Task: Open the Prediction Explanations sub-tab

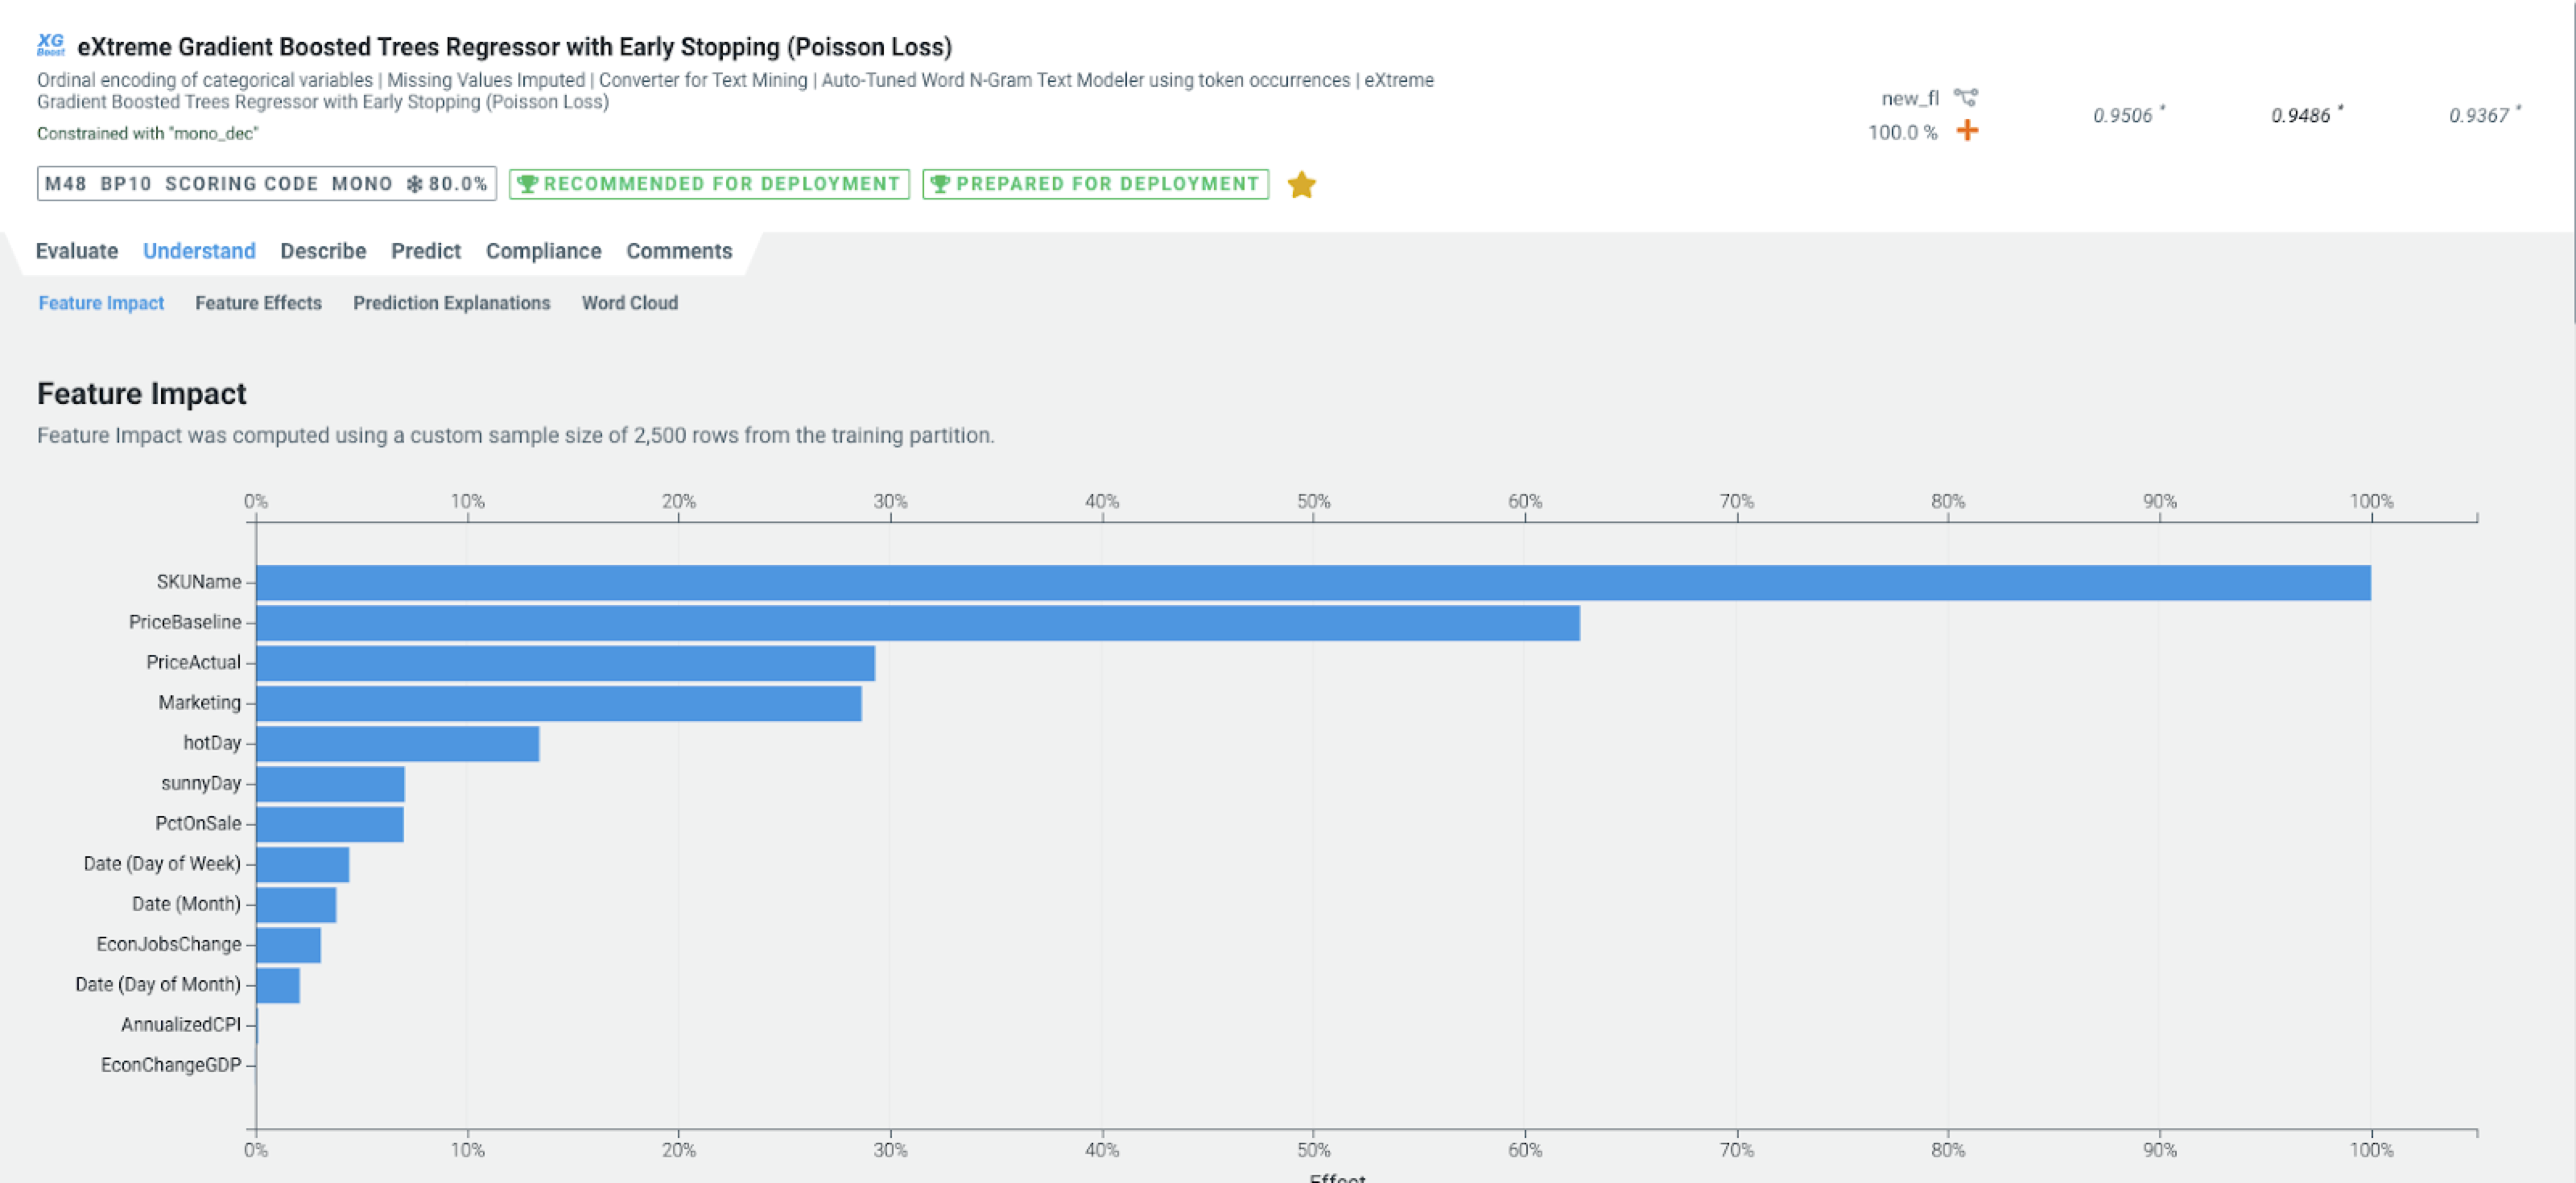Action: (451, 303)
